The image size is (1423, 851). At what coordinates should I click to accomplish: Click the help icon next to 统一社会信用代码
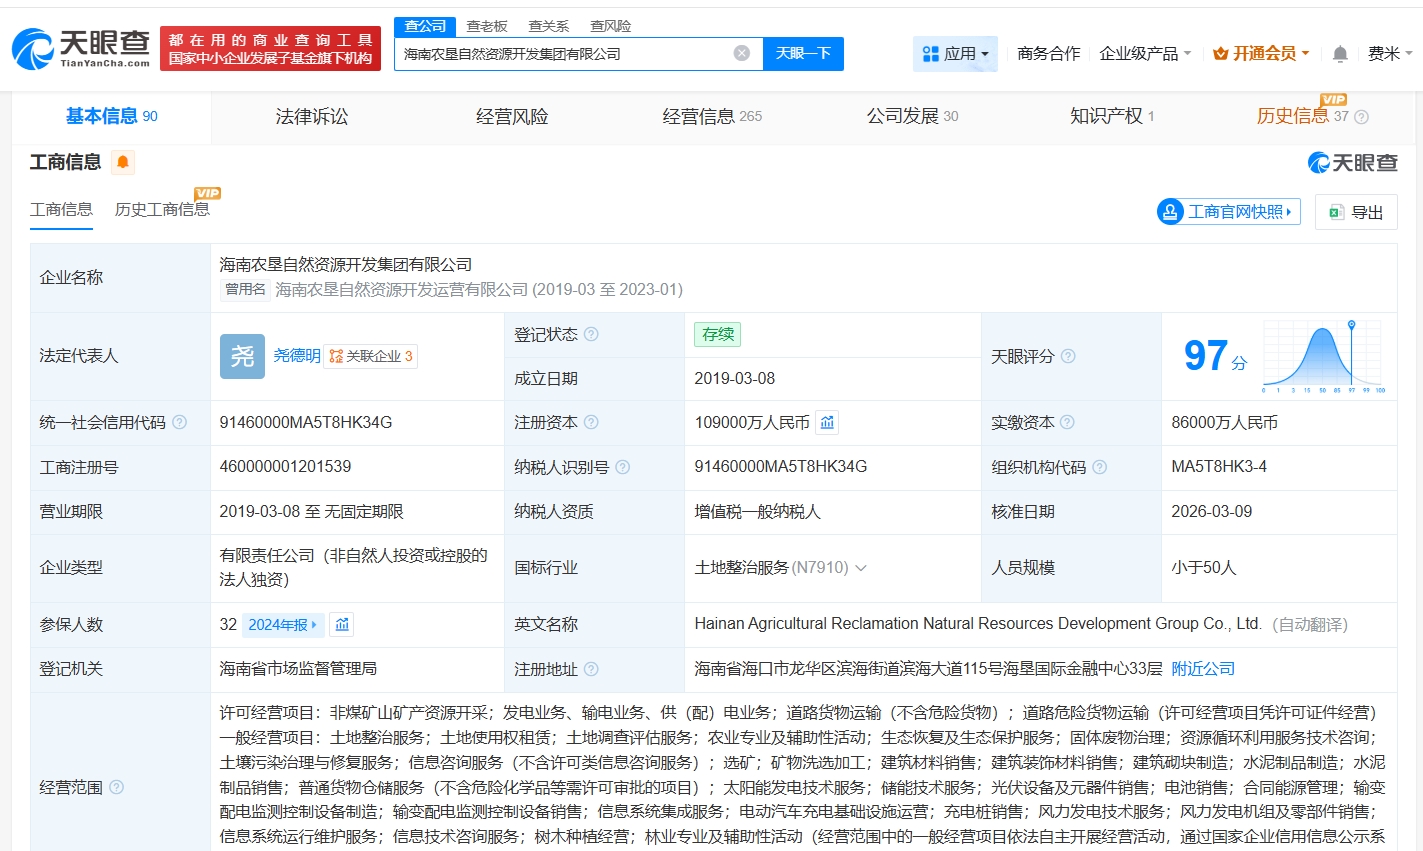pyautogui.click(x=180, y=423)
